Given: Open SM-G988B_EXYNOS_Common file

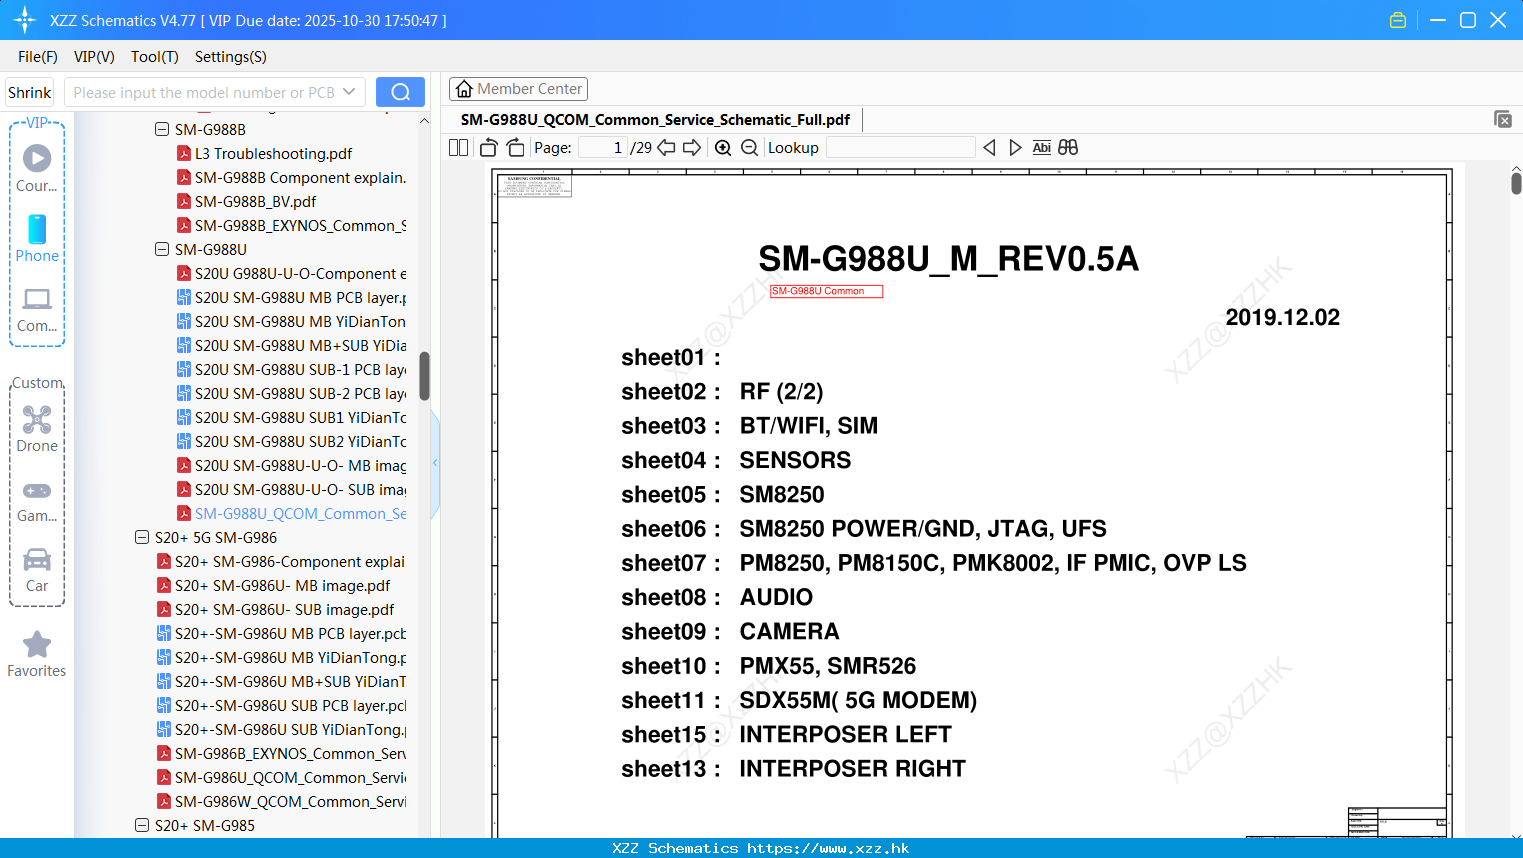Looking at the screenshot, I should click(x=291, y=225).
